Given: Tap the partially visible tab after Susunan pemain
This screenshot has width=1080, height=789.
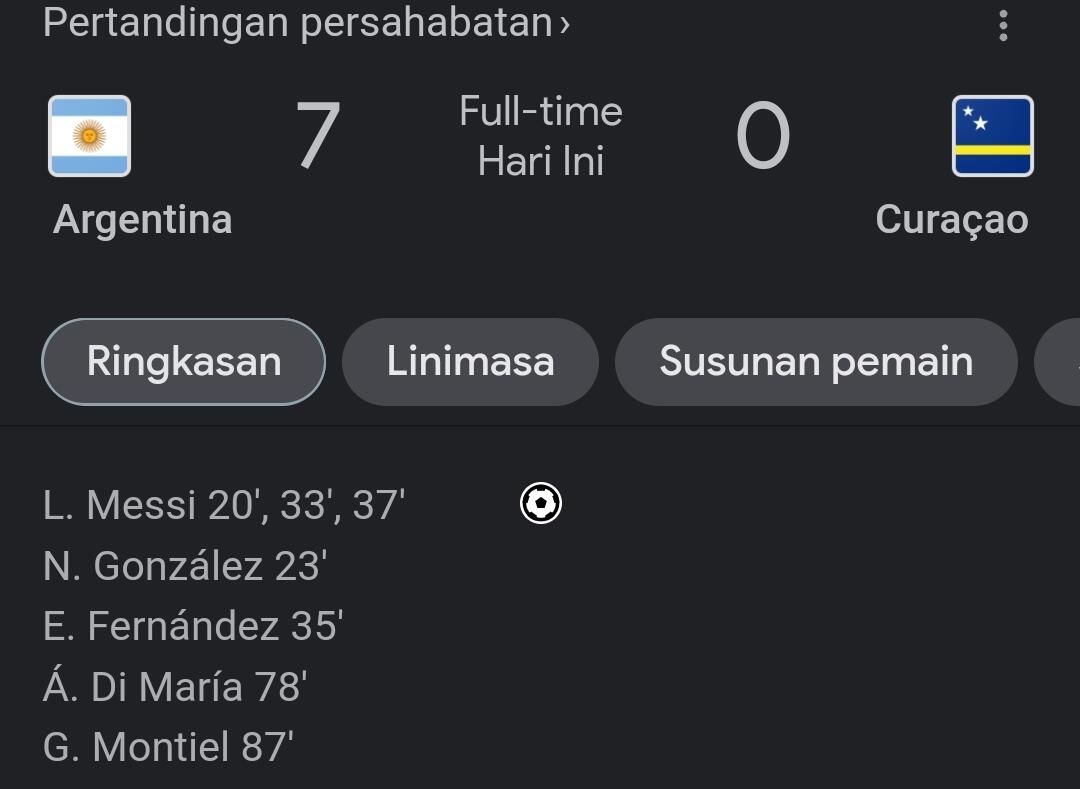Looking at the screenshot, I should 1060,362.
